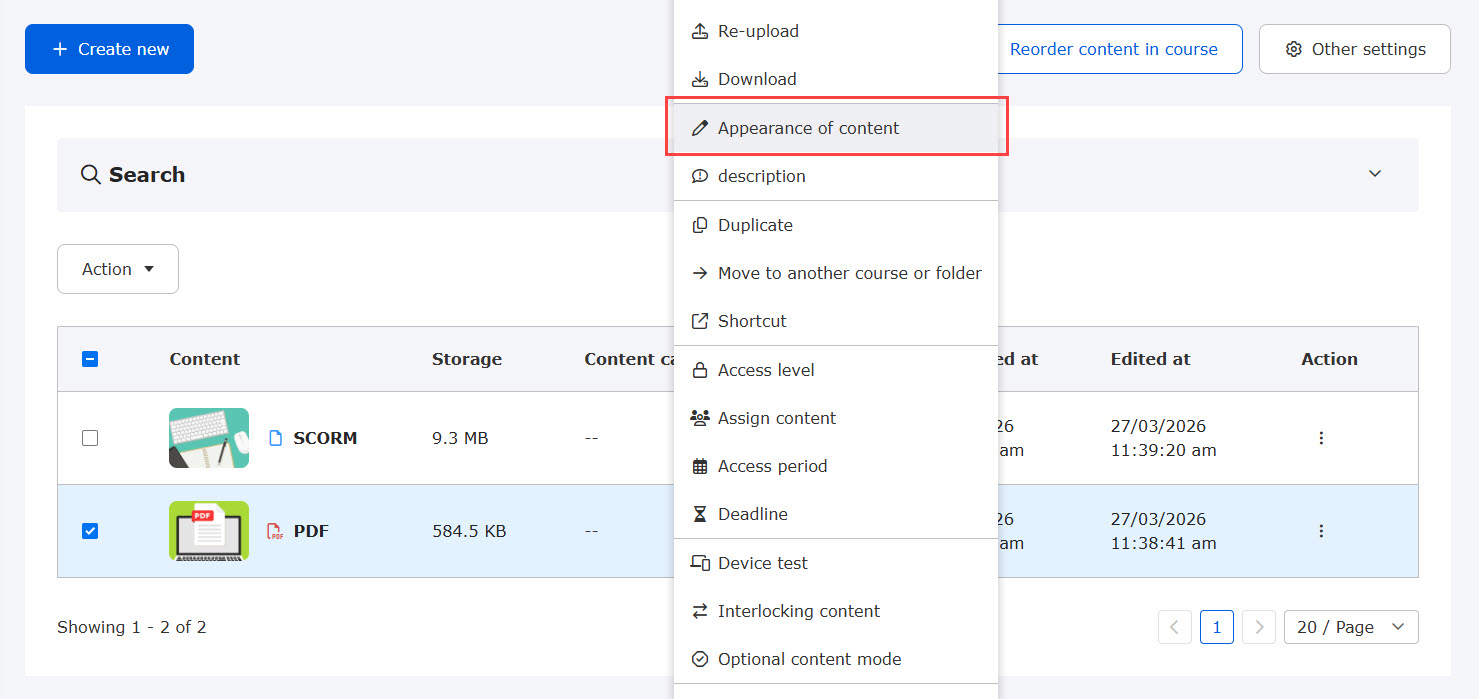Click the Create new button

pyautogui.click(x=109, y=49)
